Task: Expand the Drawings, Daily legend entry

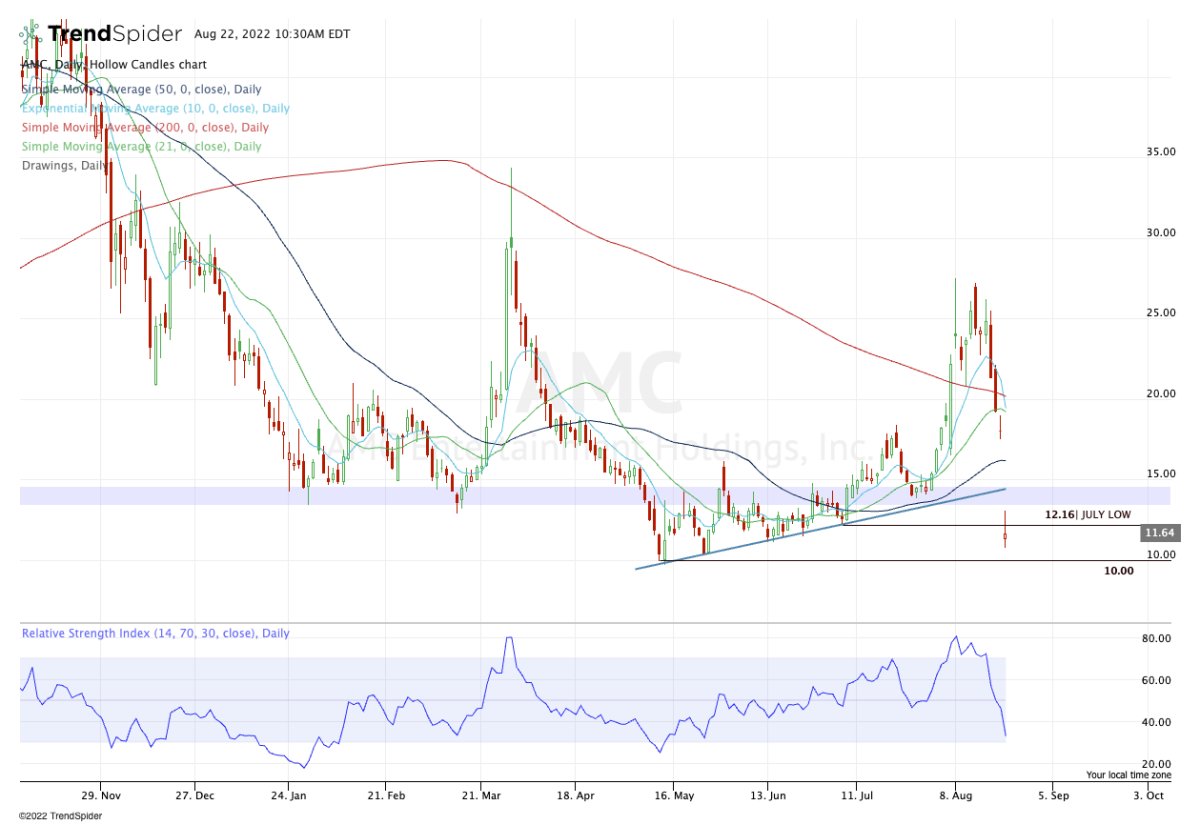Action: click(x=66, y=165)
